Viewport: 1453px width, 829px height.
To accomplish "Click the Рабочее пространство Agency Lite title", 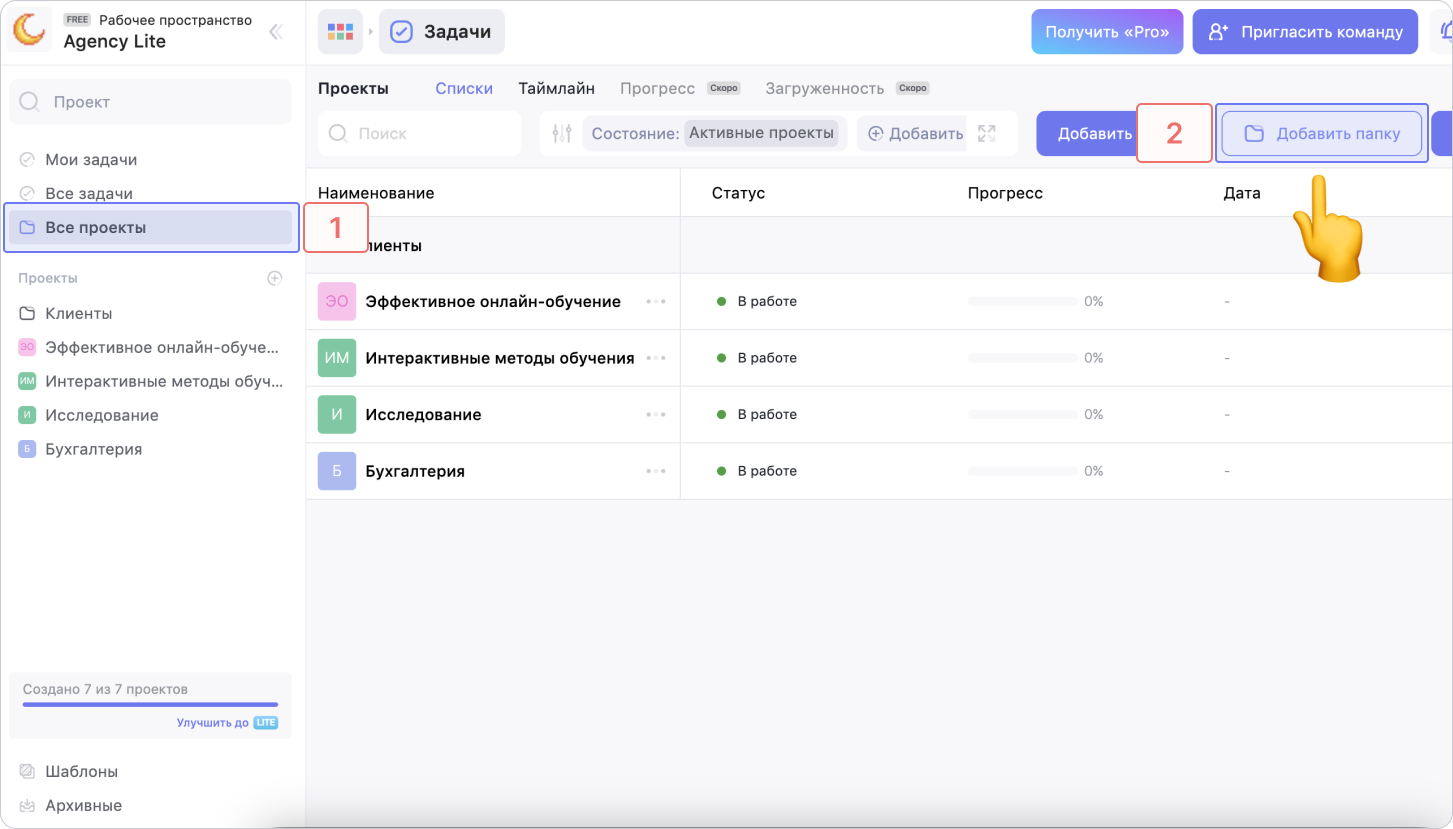I will point(158,32).
